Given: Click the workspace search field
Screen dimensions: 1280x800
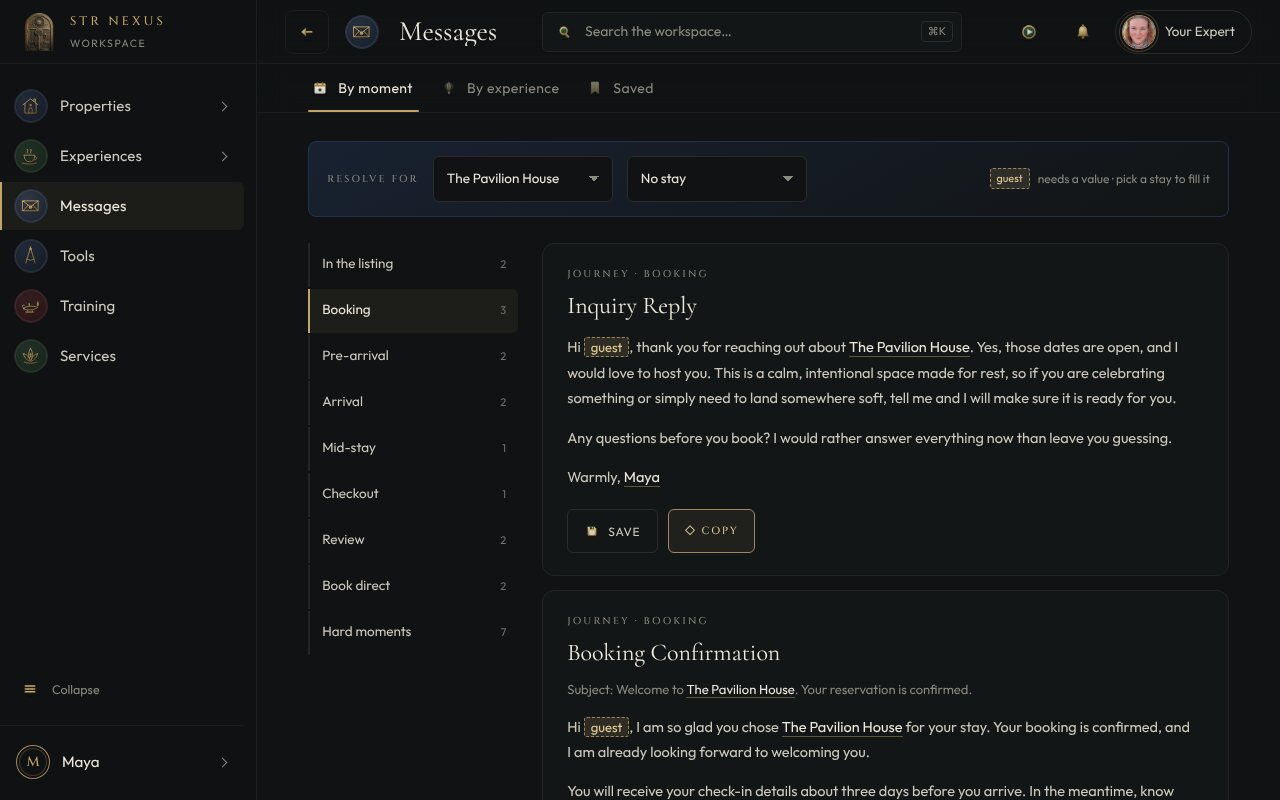Looking at the screenshot, I should click(752, 32).
